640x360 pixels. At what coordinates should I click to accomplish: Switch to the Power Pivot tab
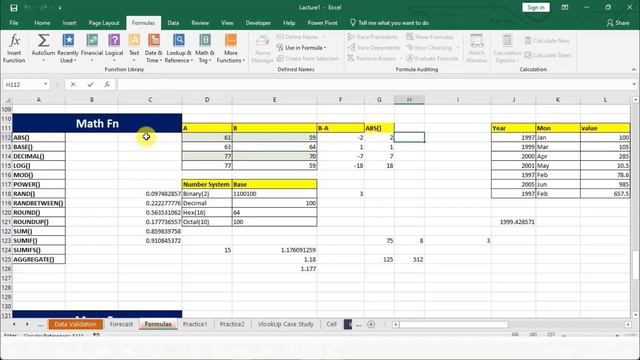coord(322,23)
